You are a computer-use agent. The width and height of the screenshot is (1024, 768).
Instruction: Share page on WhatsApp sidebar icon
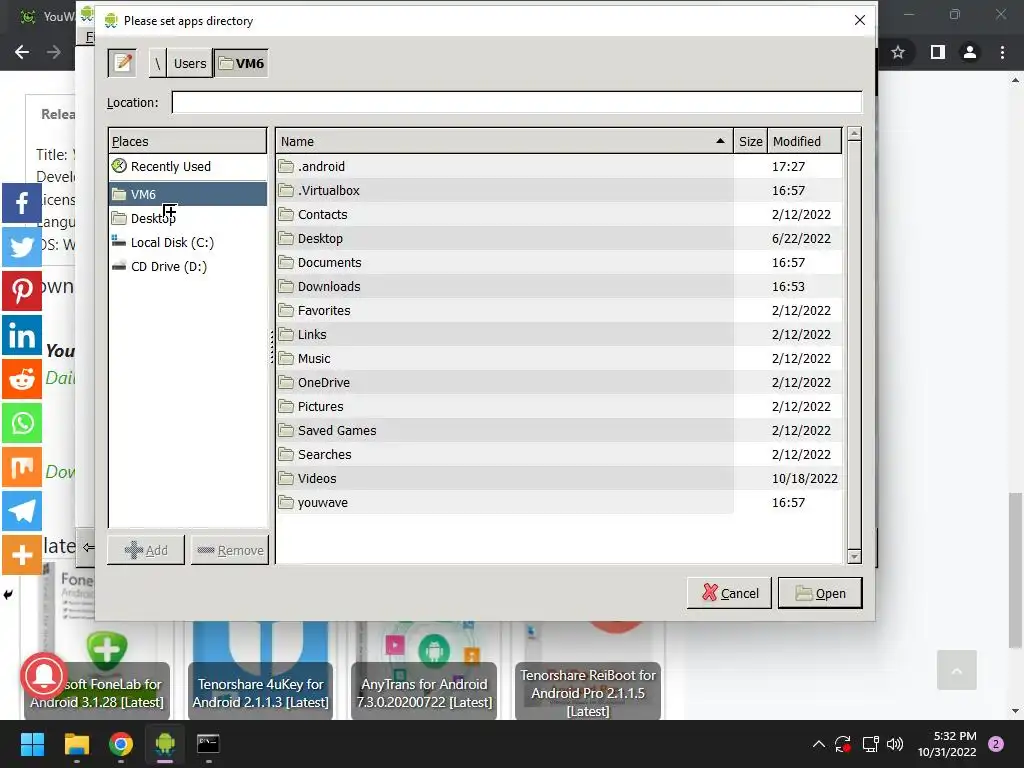pyautogui.click(x=22, y=423)
